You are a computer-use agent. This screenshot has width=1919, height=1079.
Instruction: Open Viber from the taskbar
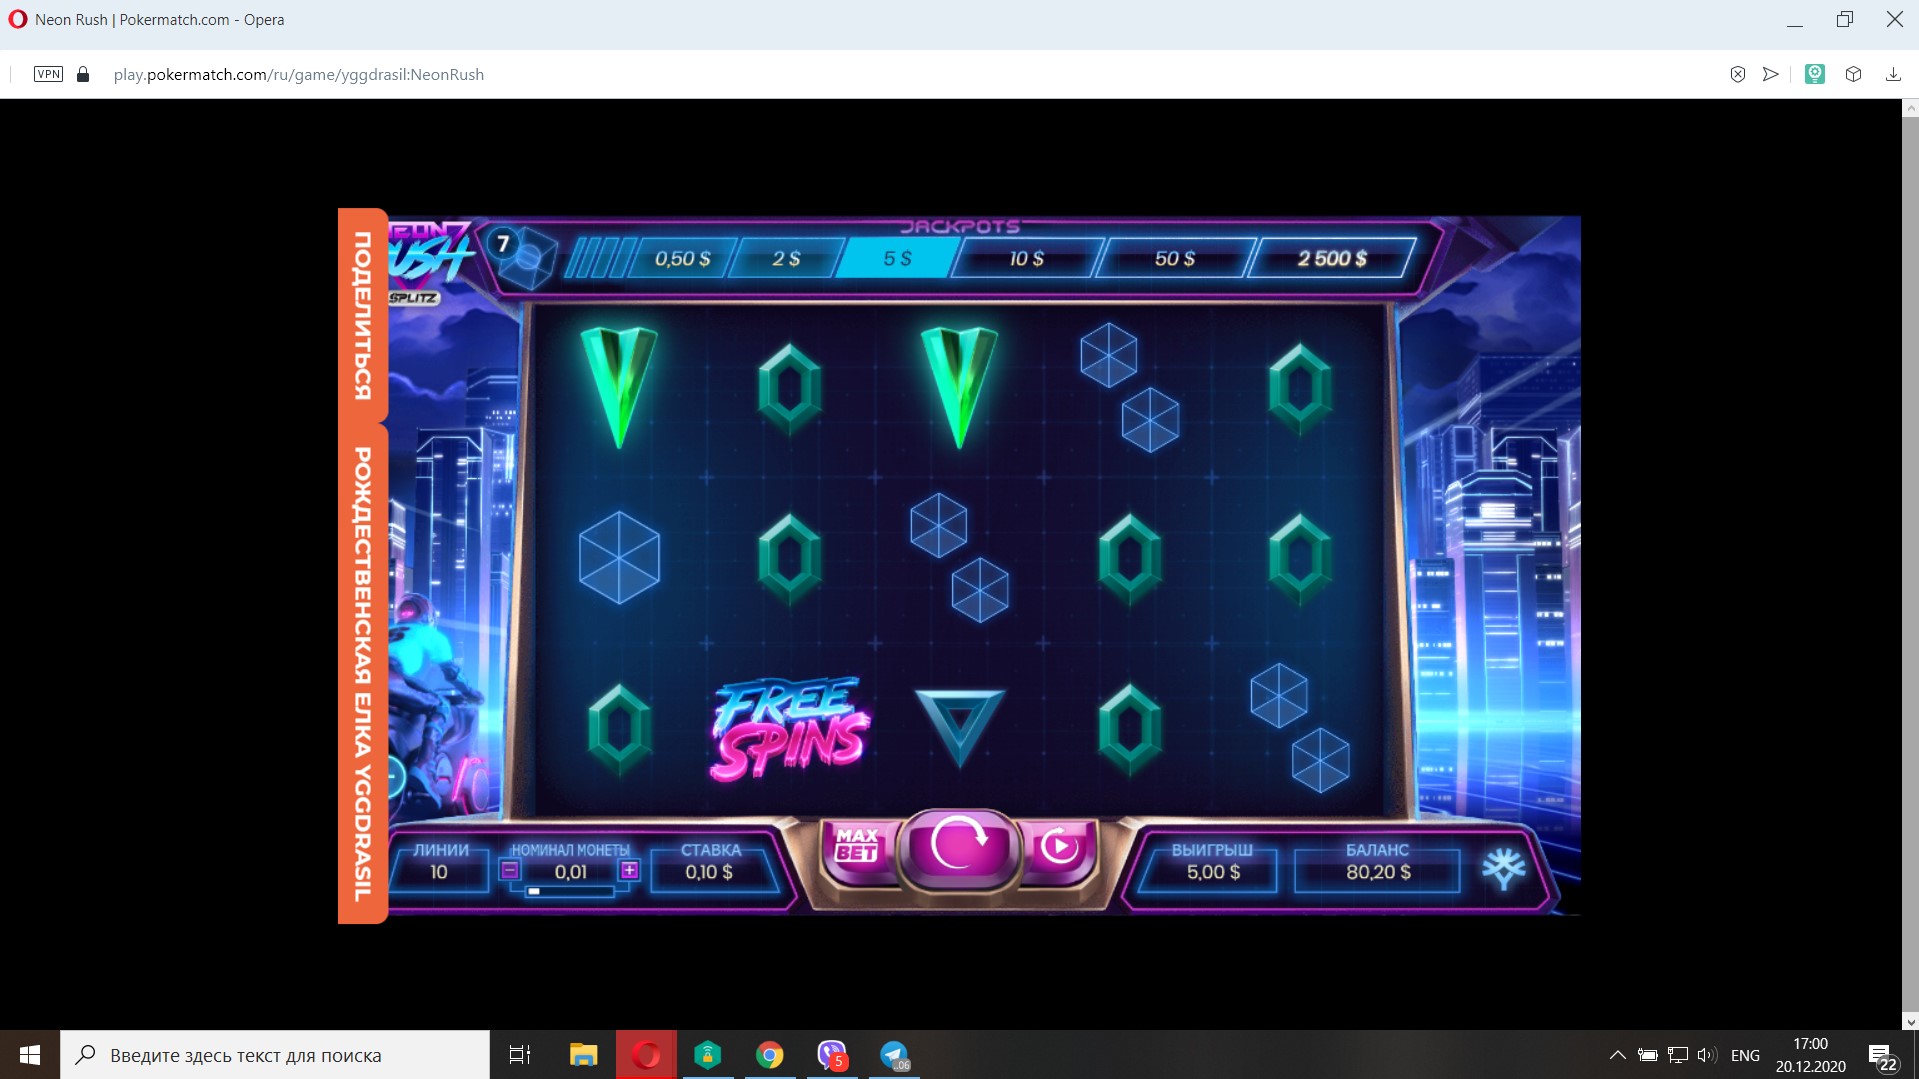coord(832,1055)
